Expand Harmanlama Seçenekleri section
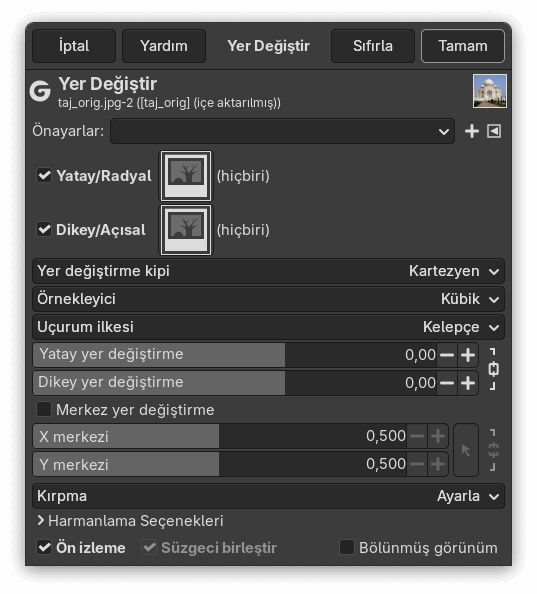Viewport: 537px width, 594px height. coord(130,521)
